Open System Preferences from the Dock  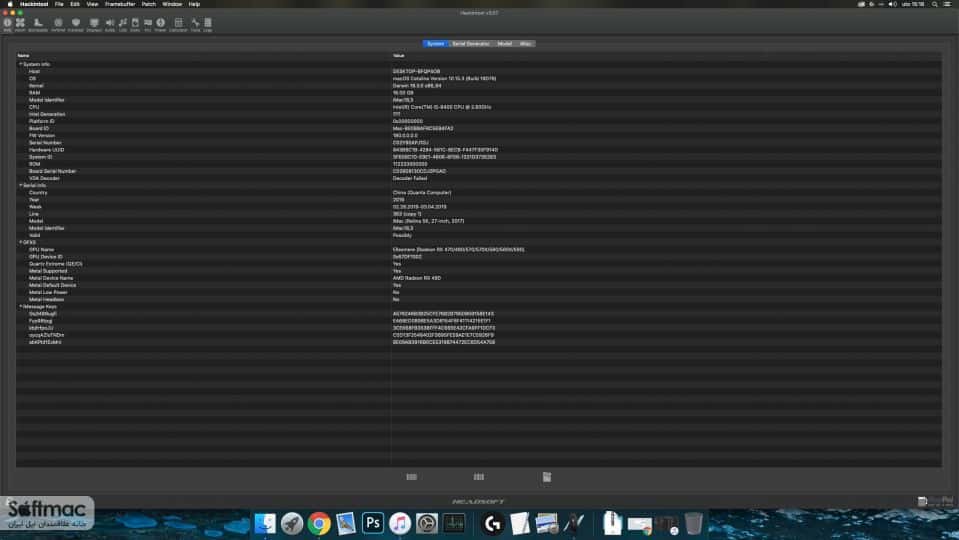[x=426, y=523]
